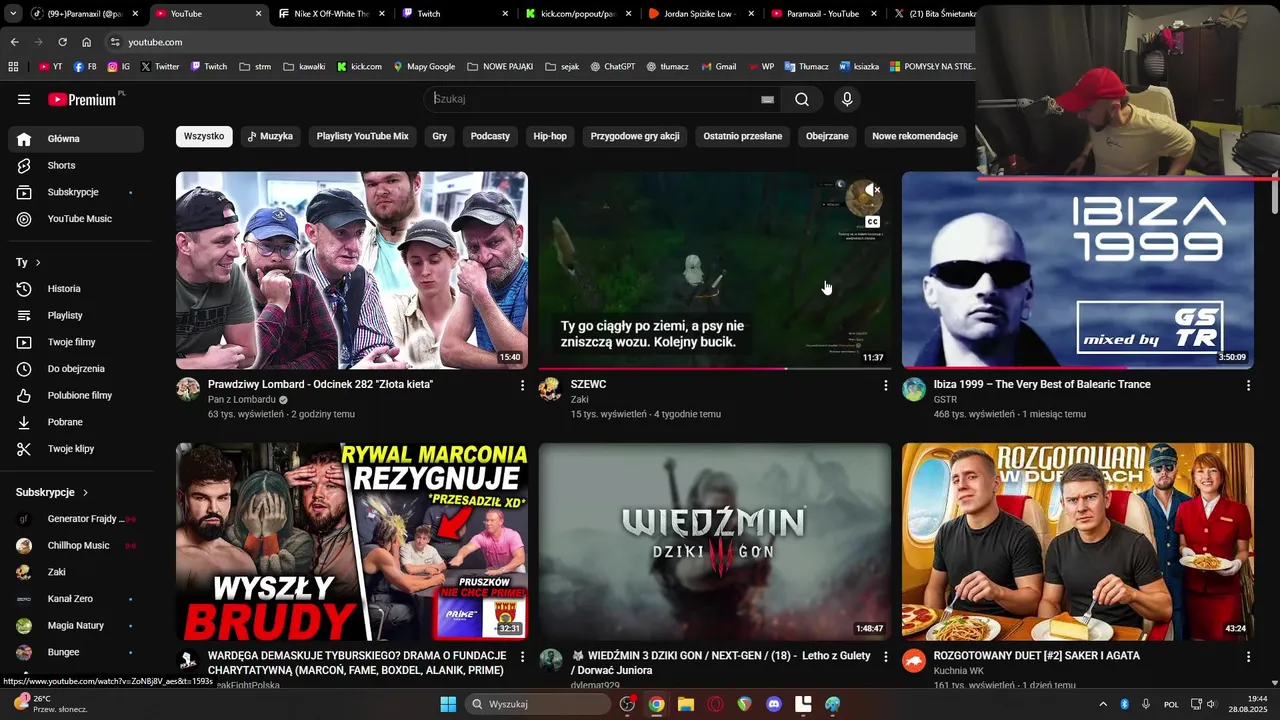The width and height of the screenshot is (1280, 720).
Task: Open Playlisty in the sidebar
Action: click(76, 315)
